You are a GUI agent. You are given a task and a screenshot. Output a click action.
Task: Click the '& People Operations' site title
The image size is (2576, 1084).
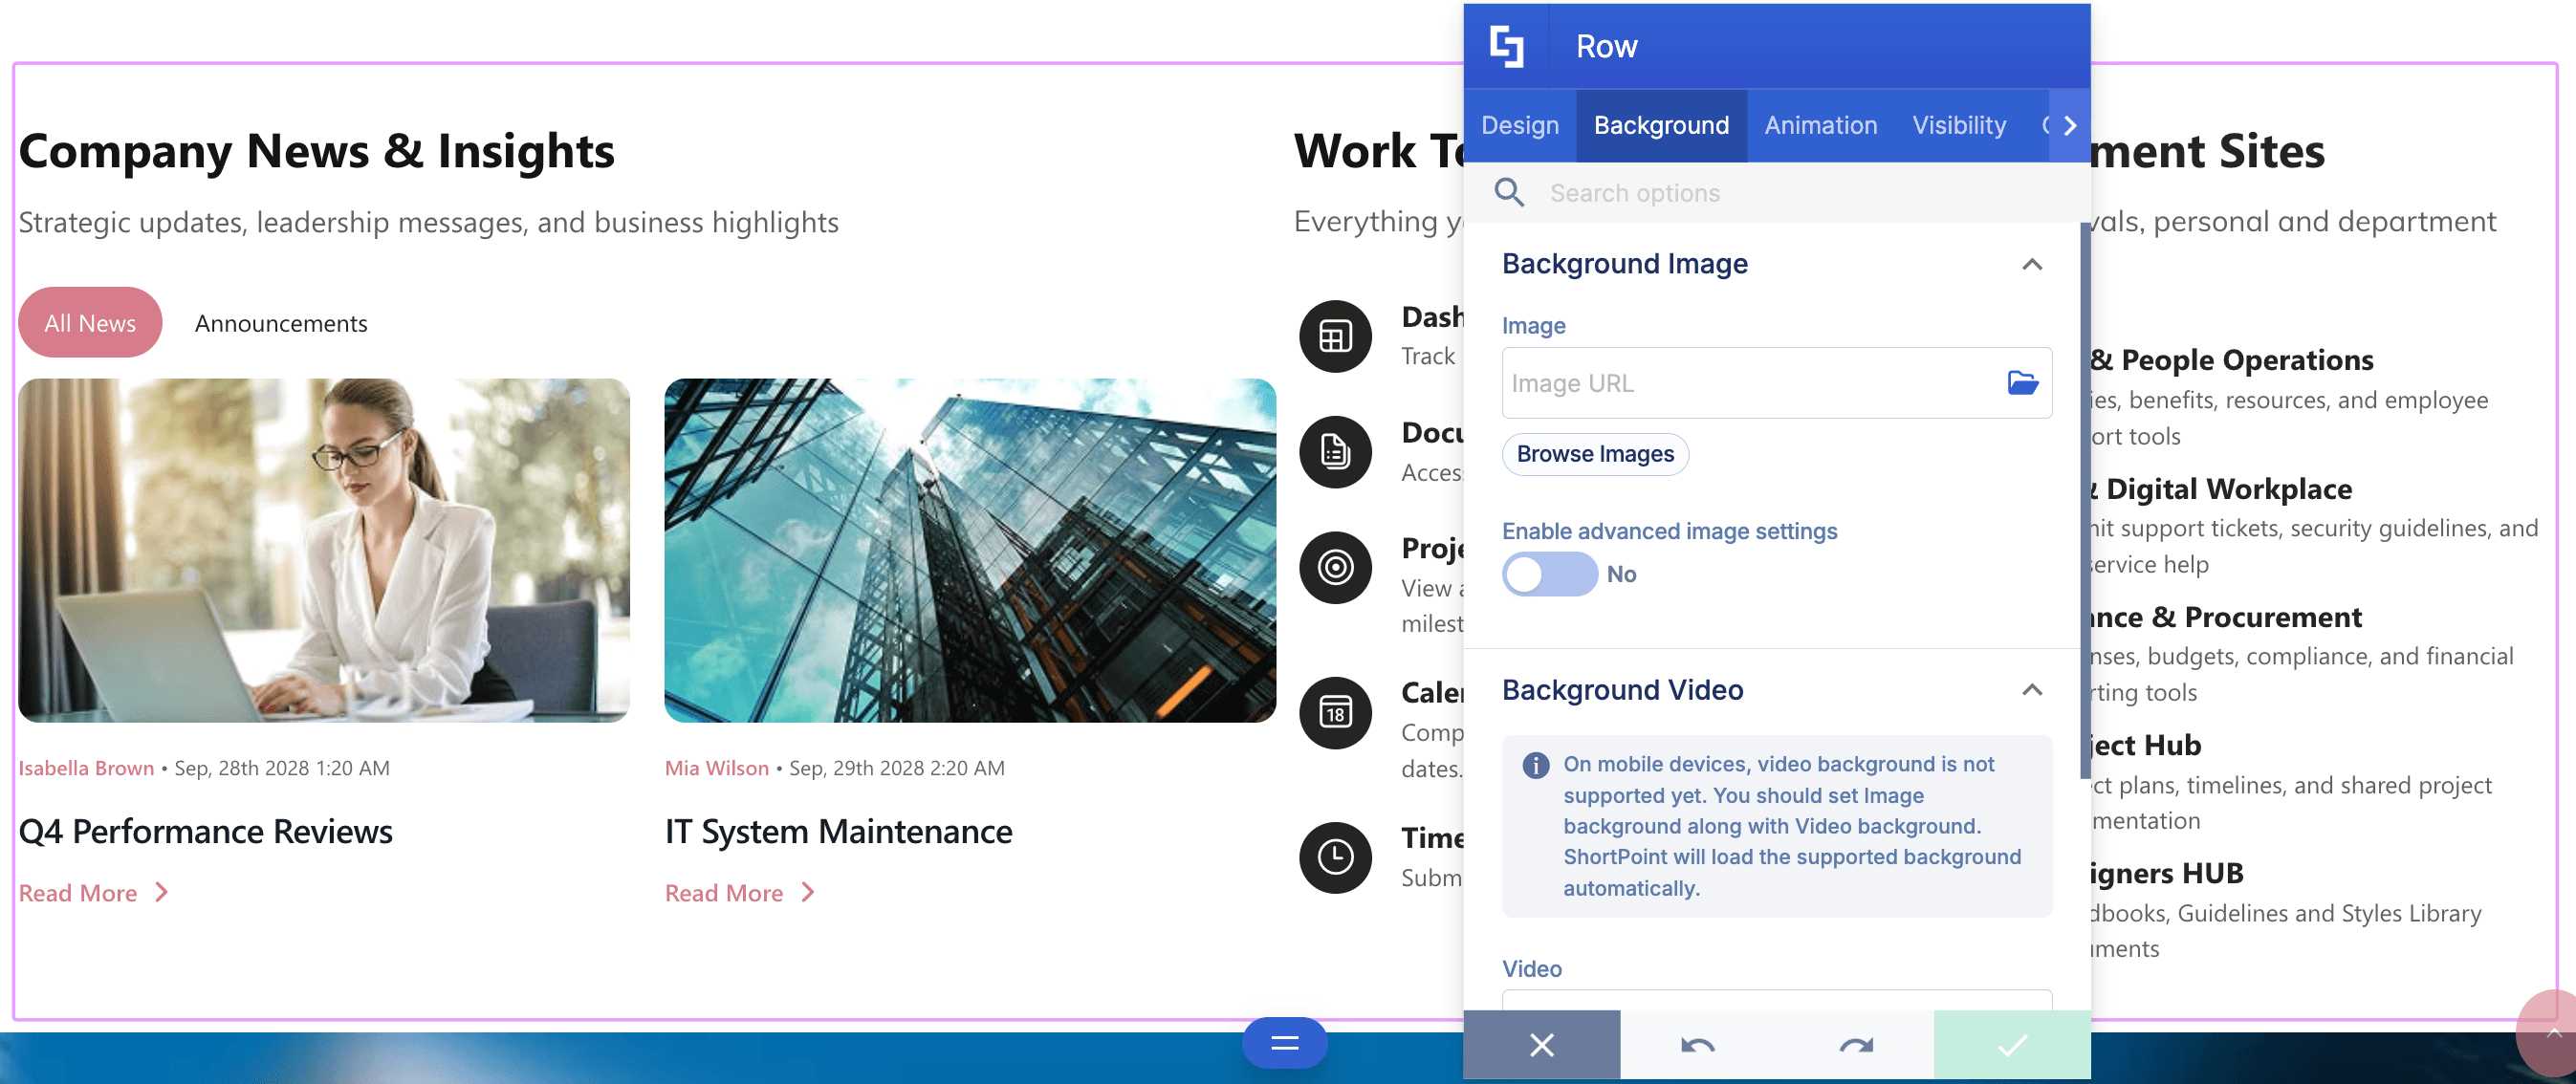pos(2232,359)
